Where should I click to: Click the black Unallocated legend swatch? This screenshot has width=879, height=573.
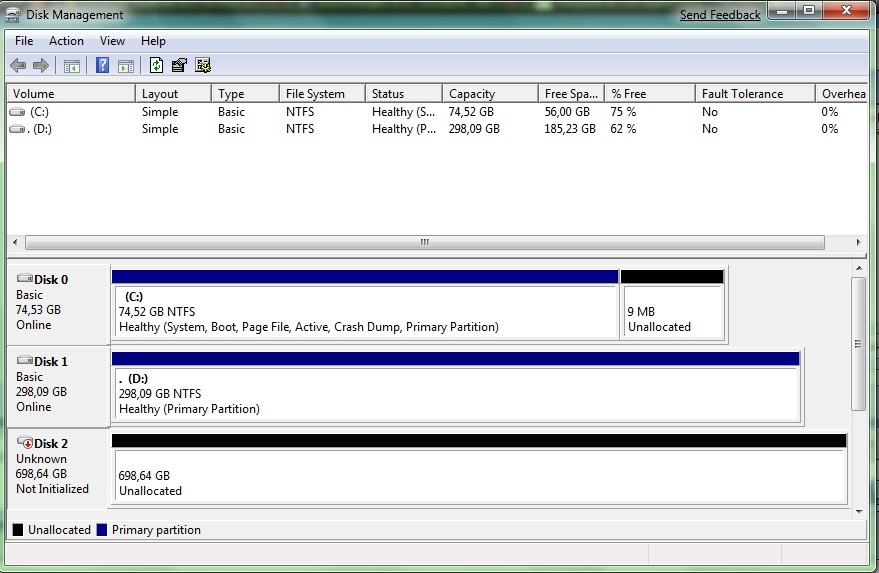click(18, 530)
